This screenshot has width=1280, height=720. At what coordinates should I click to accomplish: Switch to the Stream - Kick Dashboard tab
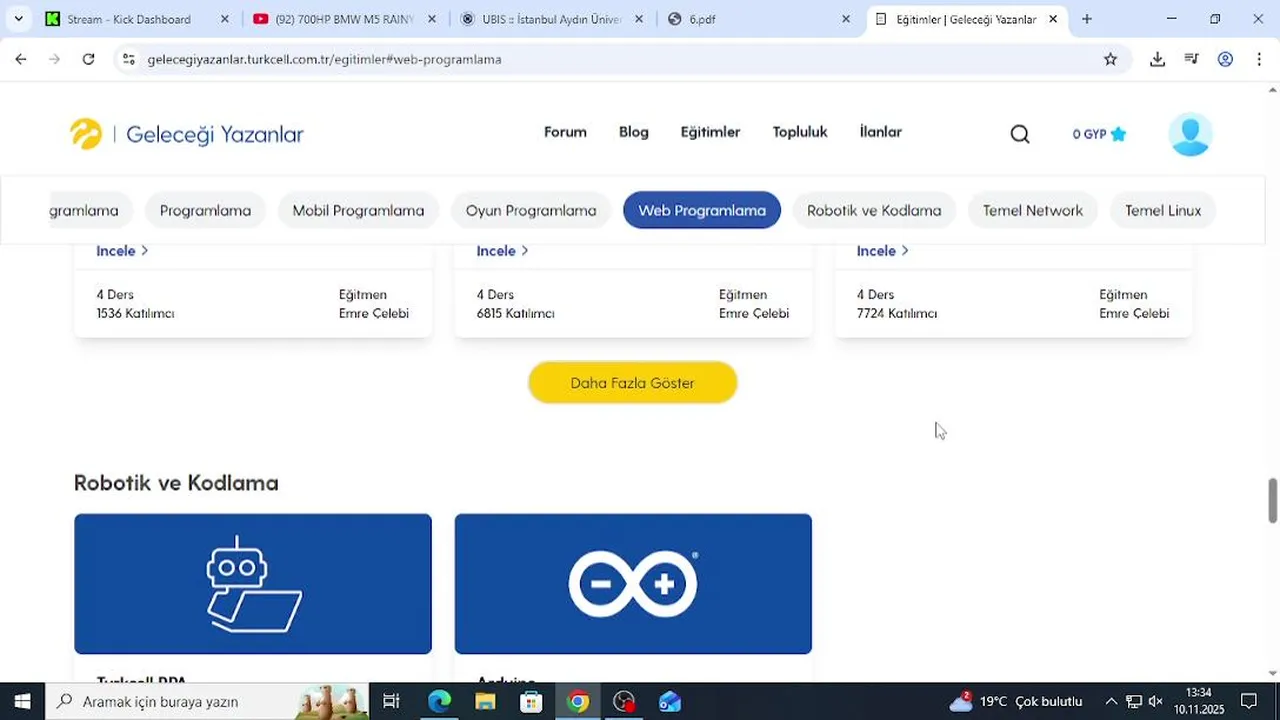point(138,19)
